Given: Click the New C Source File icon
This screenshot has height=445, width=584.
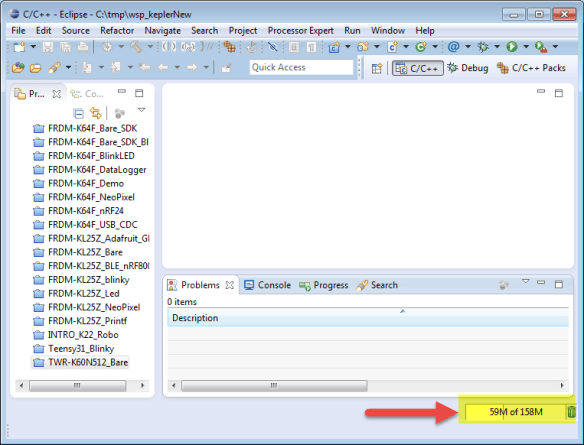Looking at the screenshot, I should pos(392,47).
